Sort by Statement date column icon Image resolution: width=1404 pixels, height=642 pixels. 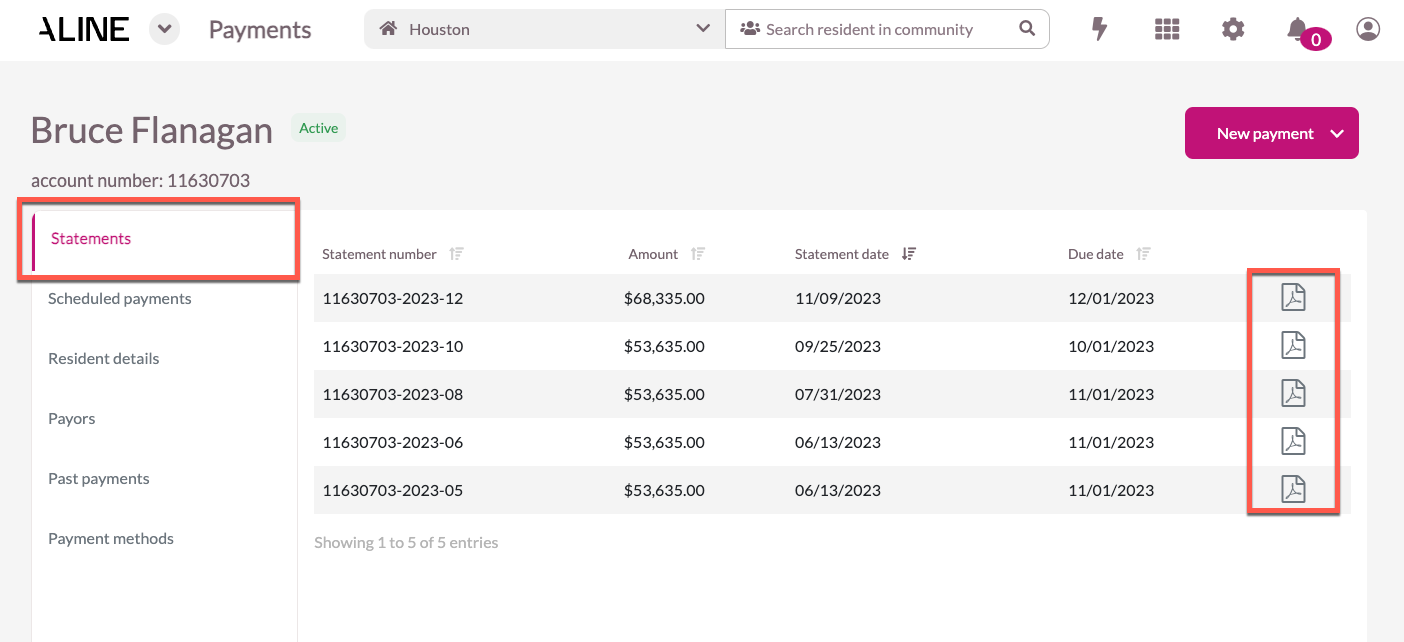coord(908,254)
